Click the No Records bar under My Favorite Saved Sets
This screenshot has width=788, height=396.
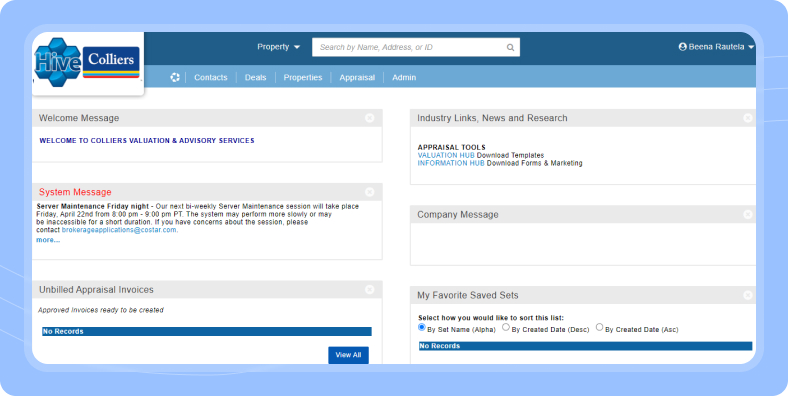coord(585,346)
